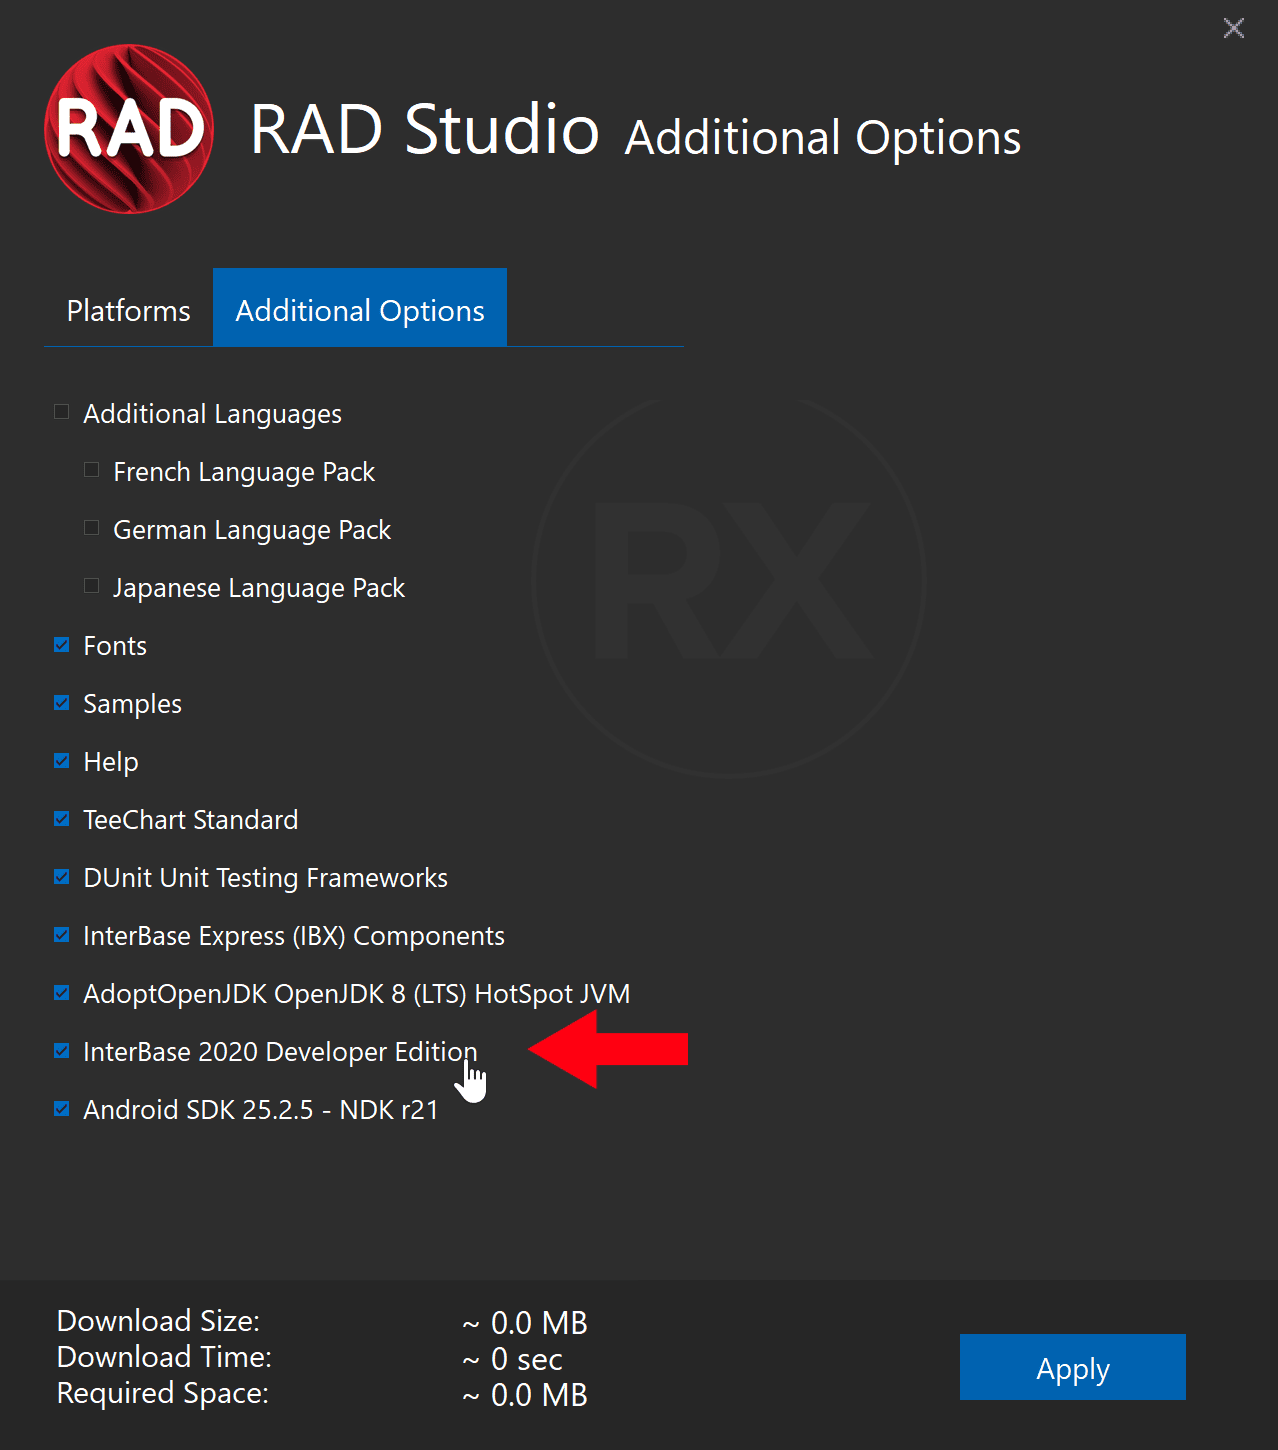Uncheck the Fonts checkbox
1278x1450 pixels.
click(61, 644)
